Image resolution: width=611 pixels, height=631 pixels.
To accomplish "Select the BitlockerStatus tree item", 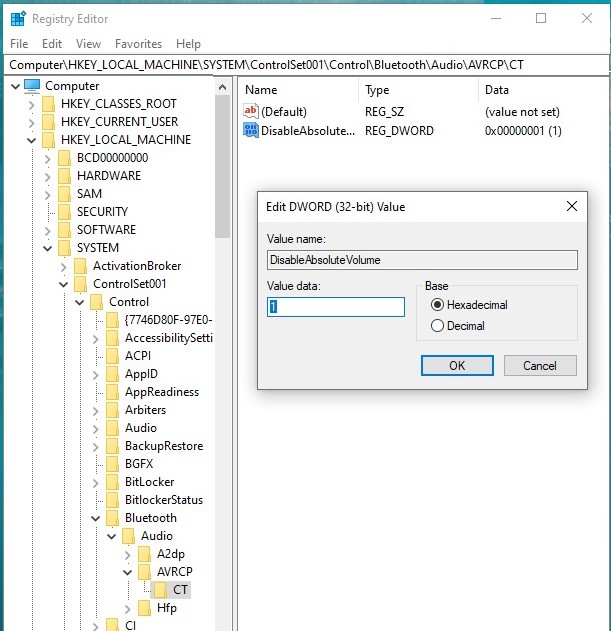I will (x=164, y=500).
